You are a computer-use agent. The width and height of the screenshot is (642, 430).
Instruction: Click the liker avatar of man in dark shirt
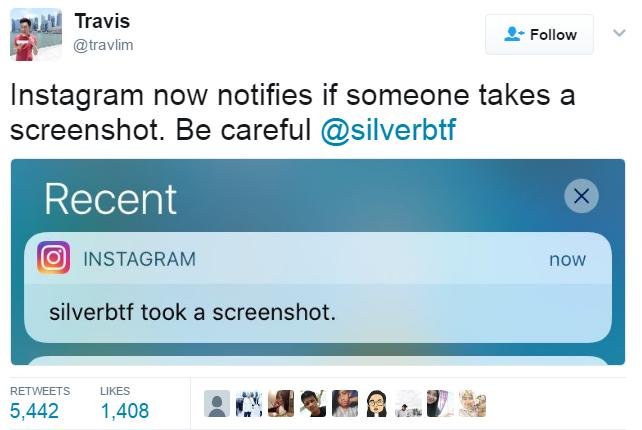click(313, 404)
